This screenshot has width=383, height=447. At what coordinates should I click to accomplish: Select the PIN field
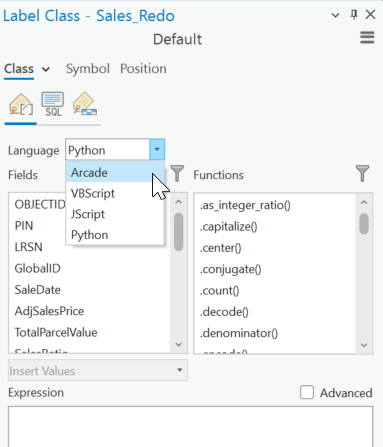(x=24, y=226)
